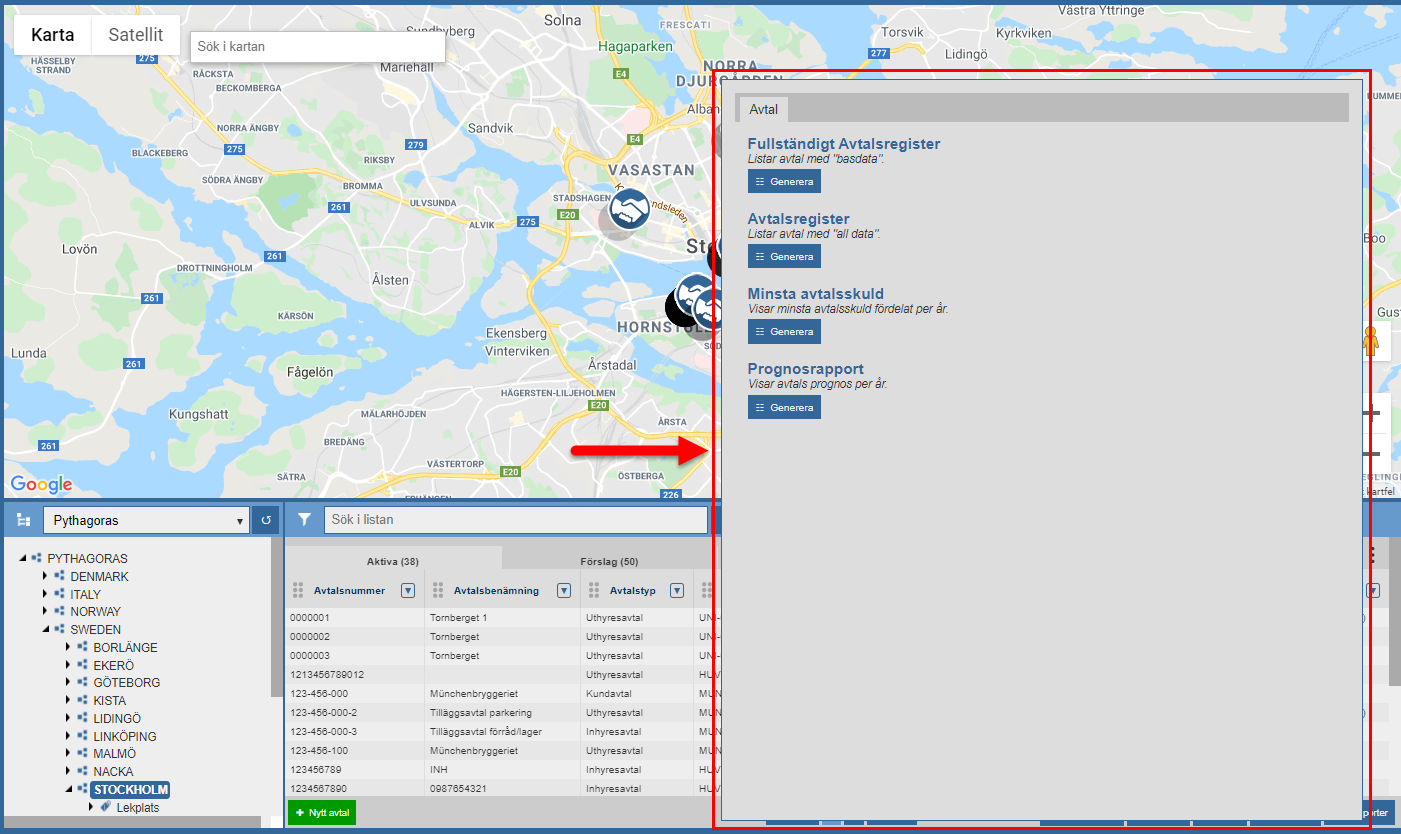
Task: Select the Avtal tab in report panel
Action: tap(763, 109)
